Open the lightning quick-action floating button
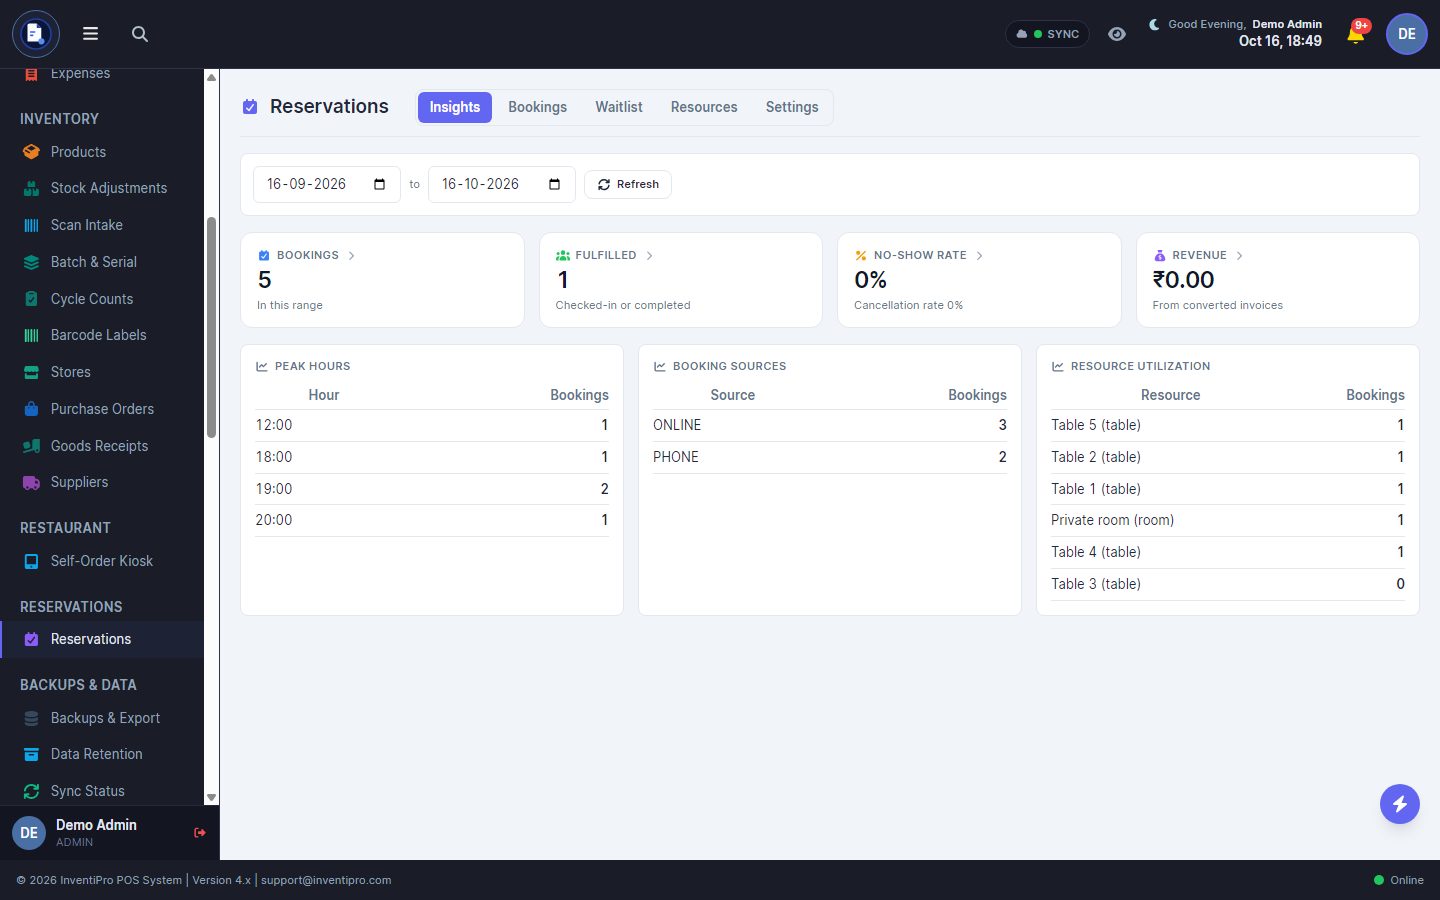The height and width of the screenshot is (900, 1440). [1400, 804]
